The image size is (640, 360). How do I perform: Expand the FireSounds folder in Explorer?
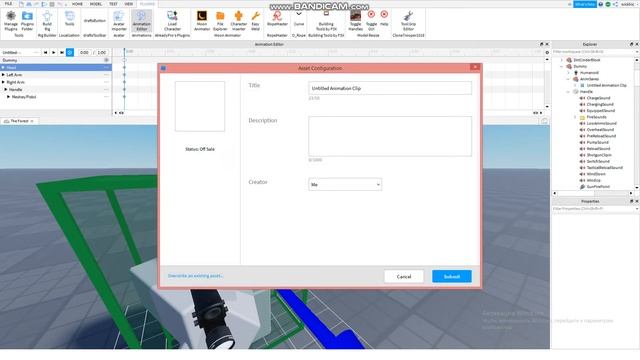[575, 117]
